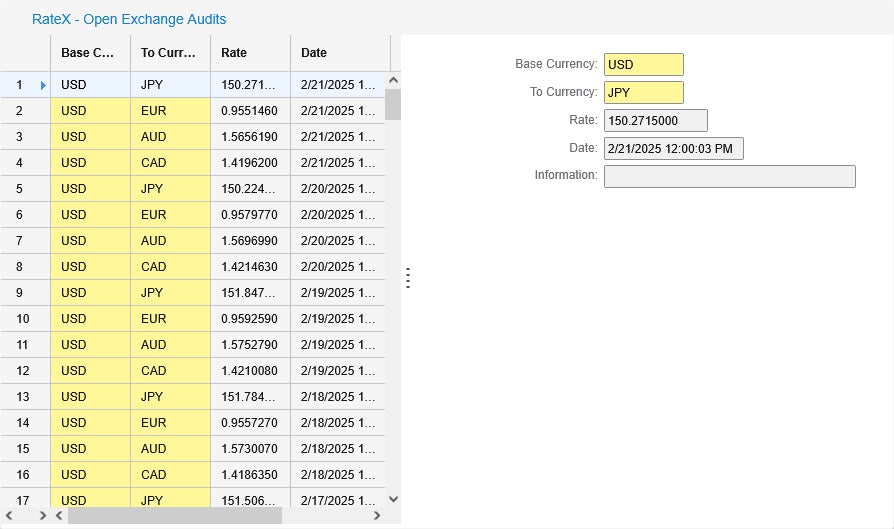Click the right chevron below row headers
Viewport: 894px width, 529px height.
coord(42,516)
